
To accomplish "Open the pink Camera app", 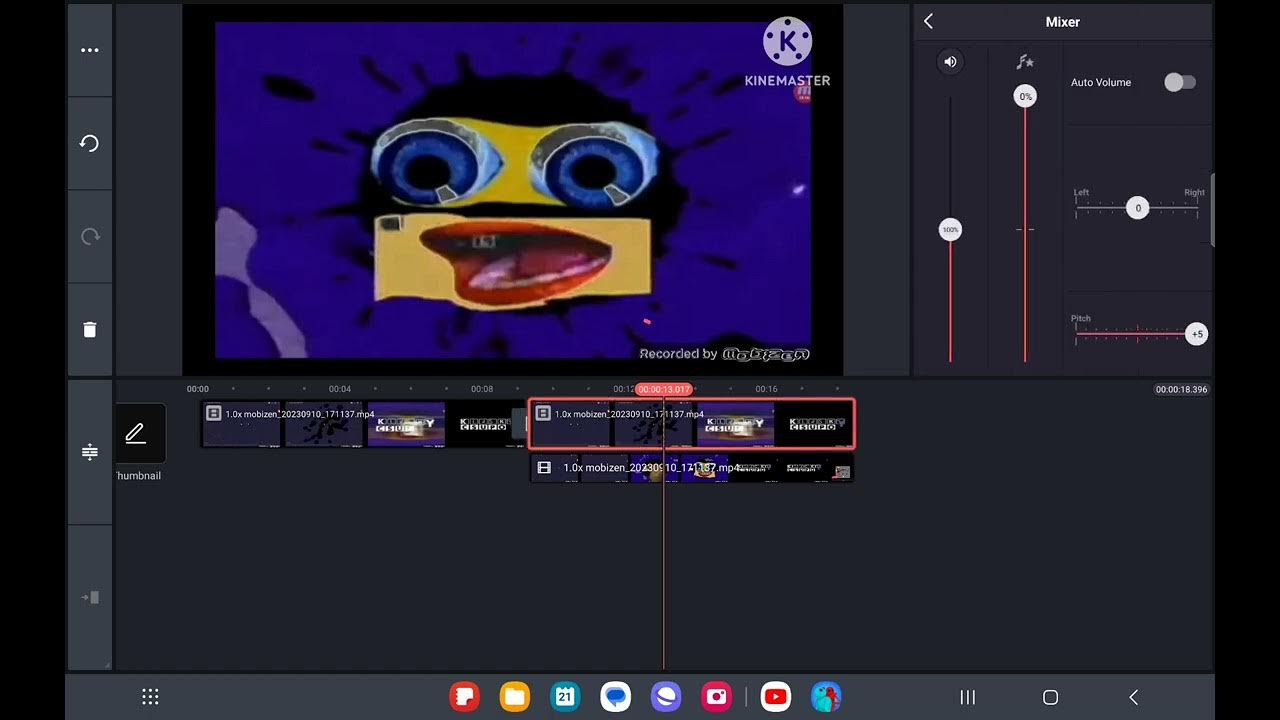I will 716,697.
